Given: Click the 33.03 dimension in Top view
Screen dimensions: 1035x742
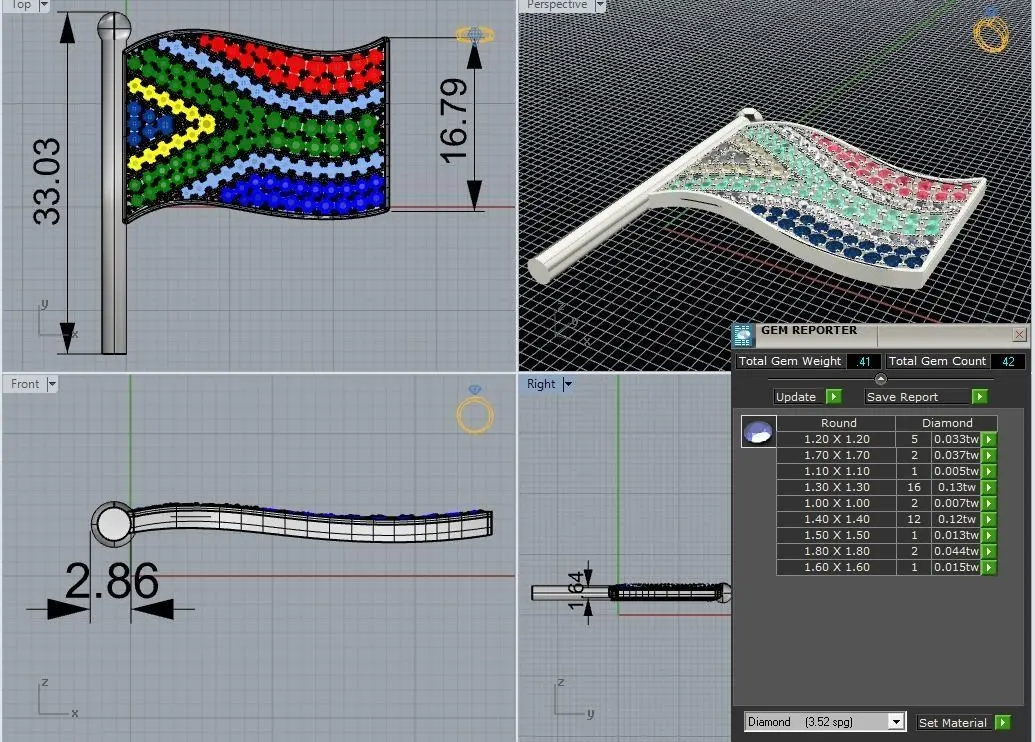Looking at the screenshot, I should [x=46, y=181].
